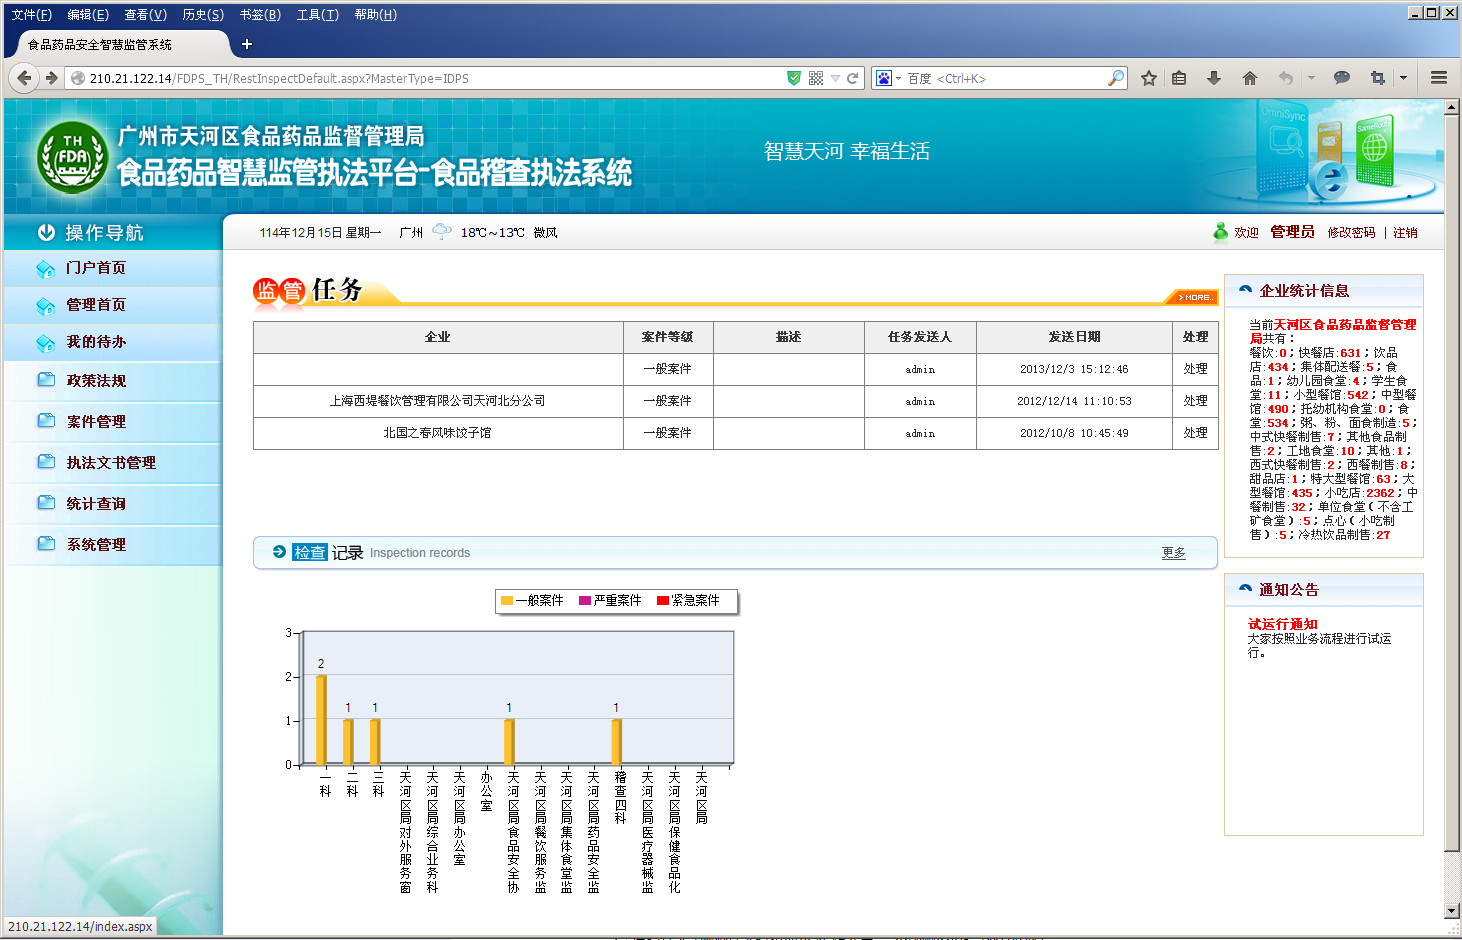Click the Baidu paw search engine icon
The height and width of the screenshot is (940, 1462).
[x=883, y=78]
